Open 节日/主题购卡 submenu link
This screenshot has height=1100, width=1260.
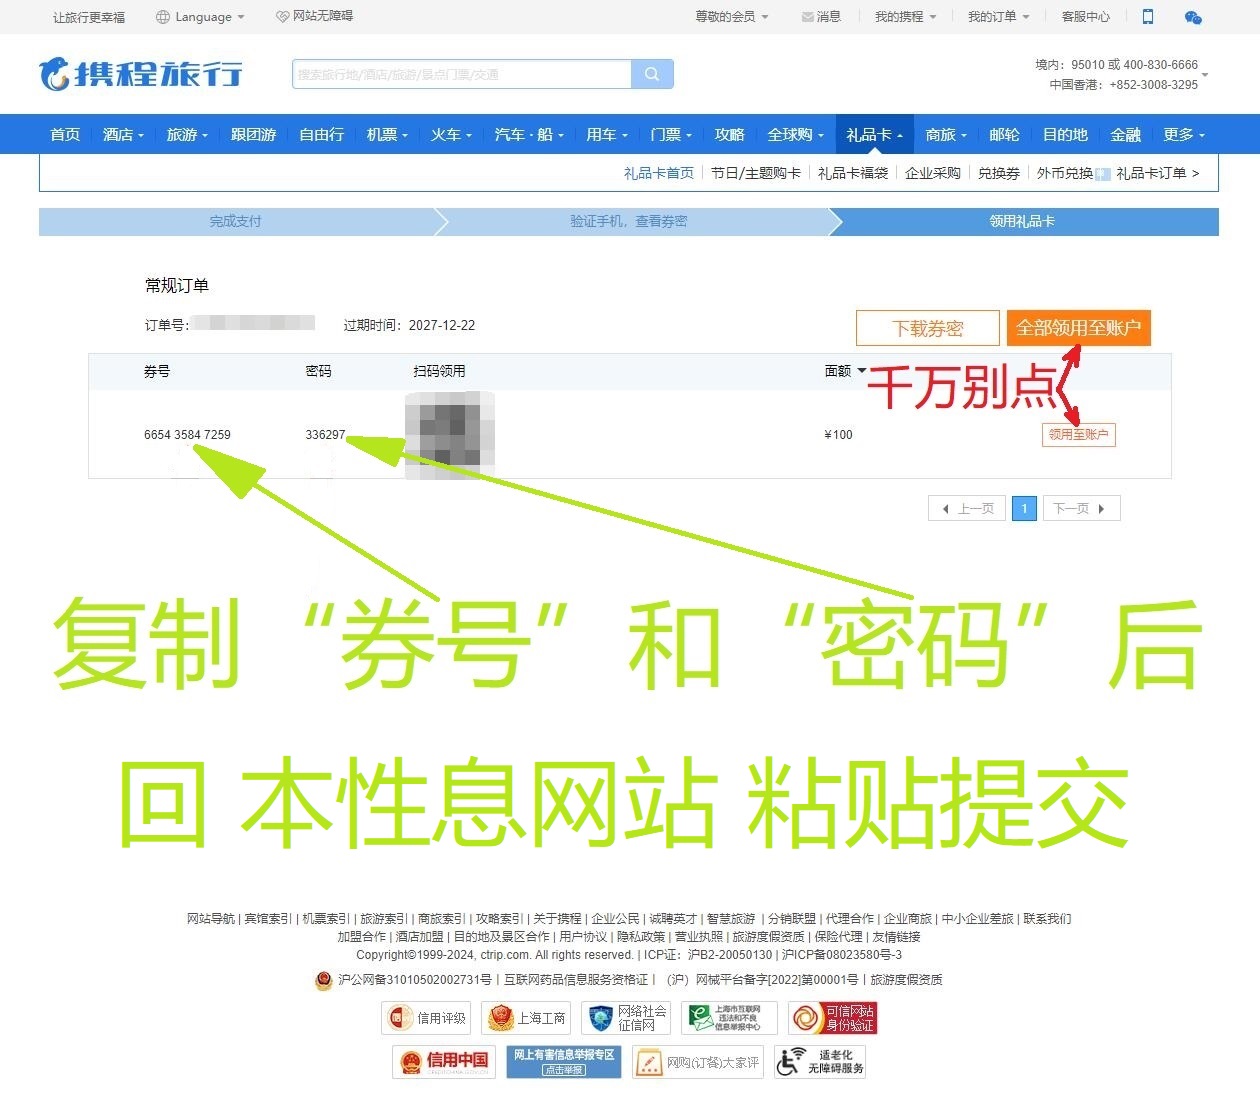point(756,173)
